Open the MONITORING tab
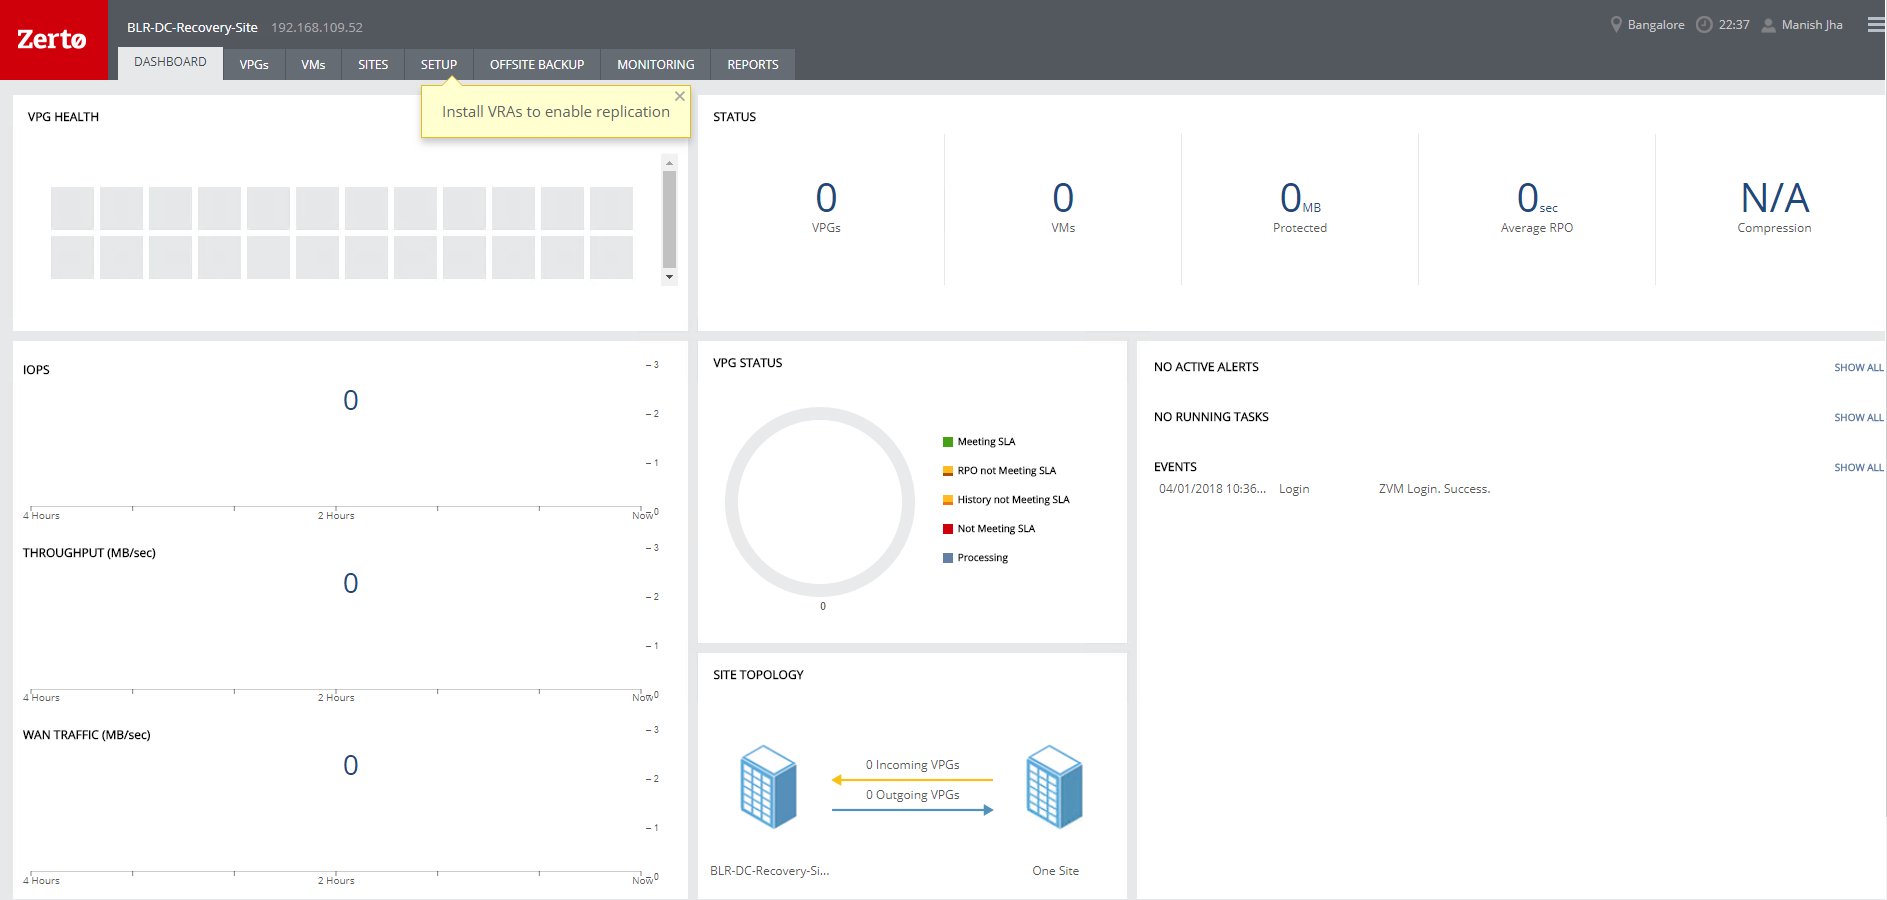This screenshot has width=1887, height=900. [655, 65]
